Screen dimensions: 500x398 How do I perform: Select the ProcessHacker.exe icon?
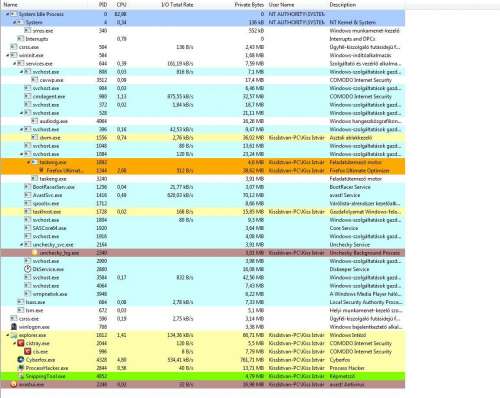(x=21, y=368)
